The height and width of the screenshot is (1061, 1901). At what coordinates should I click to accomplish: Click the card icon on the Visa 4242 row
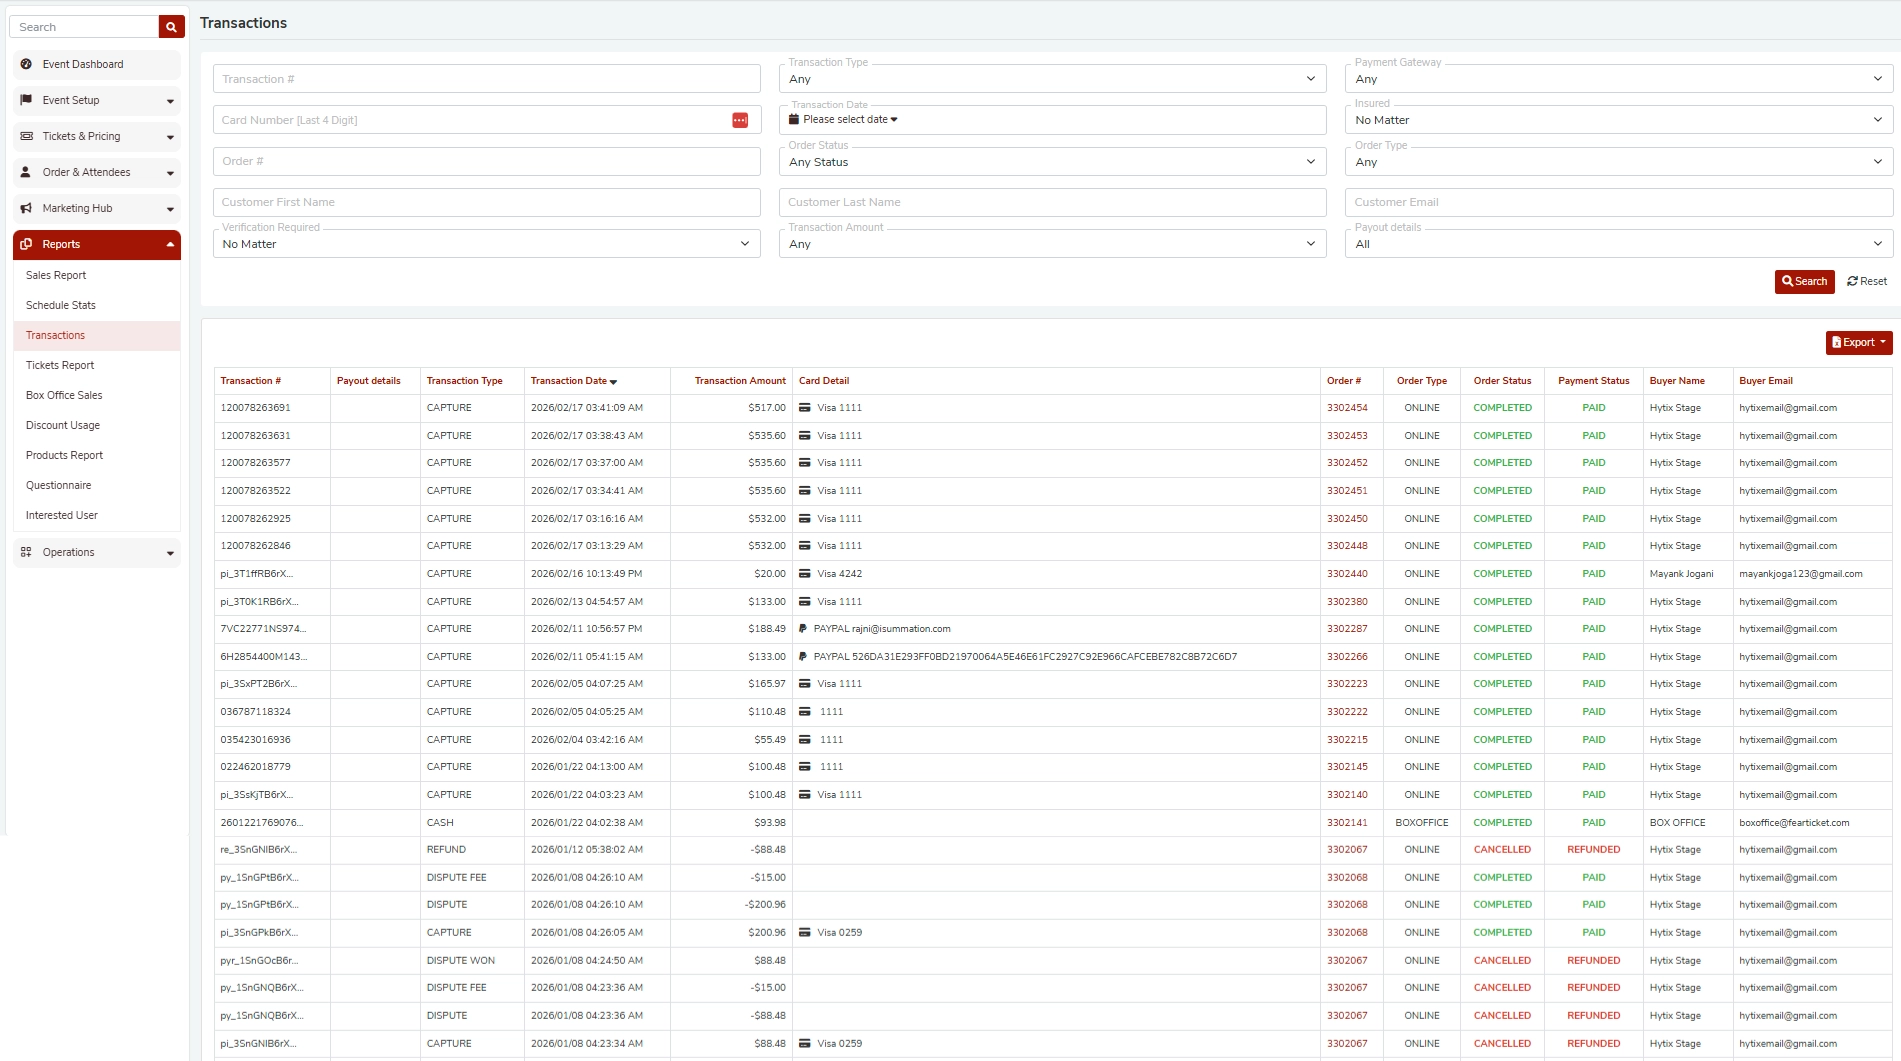(804, 574)
